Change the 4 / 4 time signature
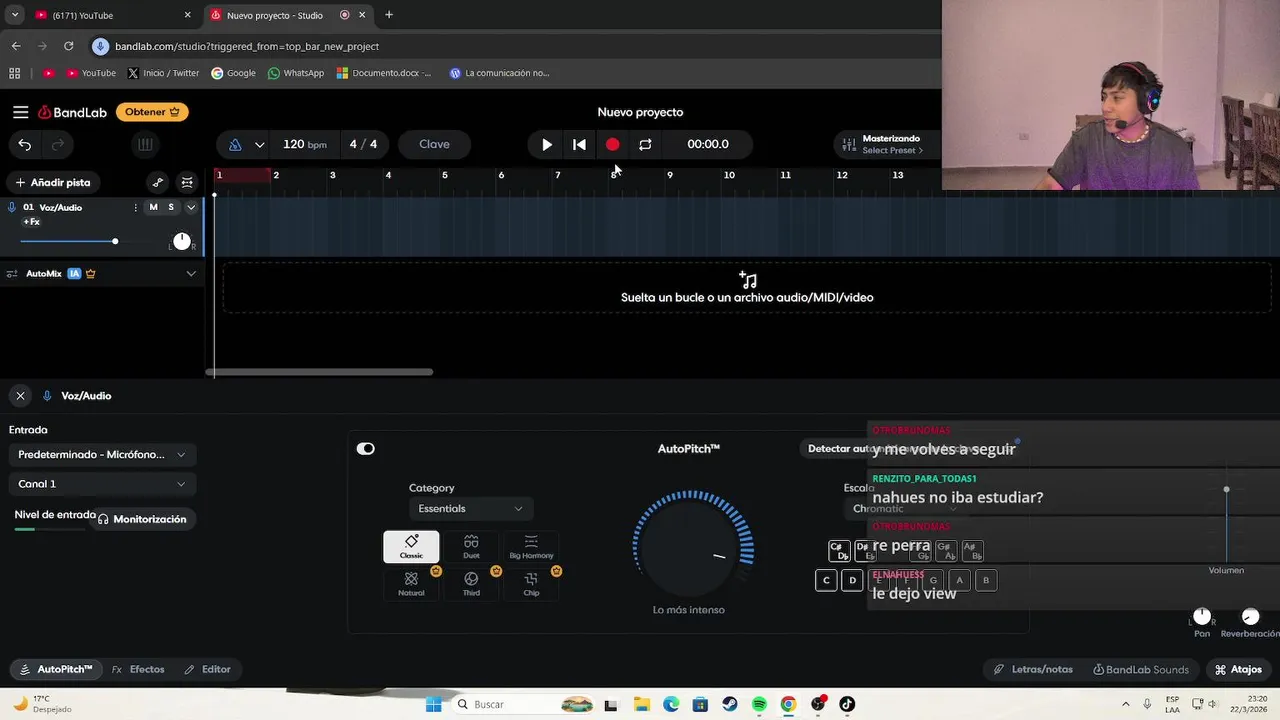The height and width of the screenshot is (720, 1280). point(363,144)
